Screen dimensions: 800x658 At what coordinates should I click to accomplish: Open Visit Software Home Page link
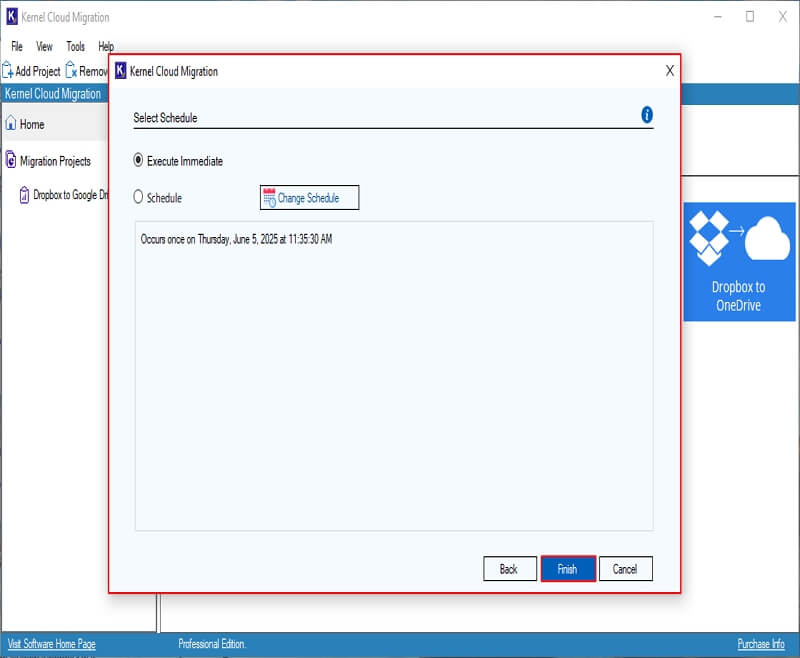pyautogui.click(x=52, y=644)
